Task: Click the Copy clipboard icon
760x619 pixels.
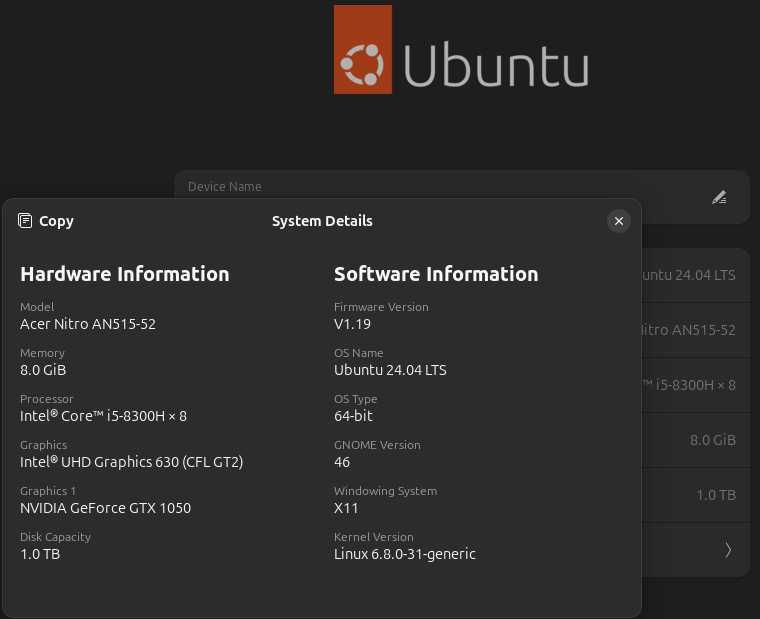Action: 26,221
